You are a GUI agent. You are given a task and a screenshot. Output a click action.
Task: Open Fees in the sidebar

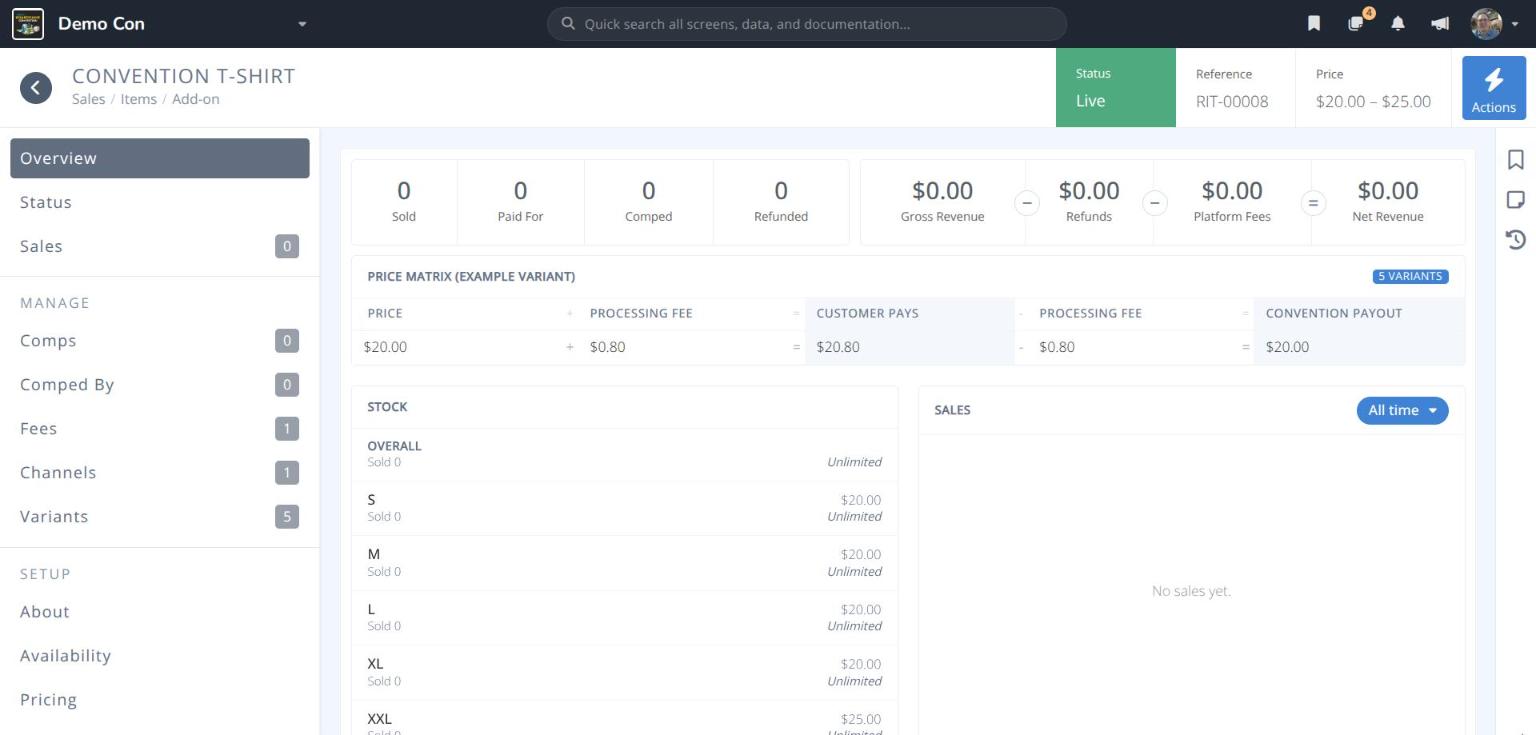pyautogui.click(x=160, y=429)
